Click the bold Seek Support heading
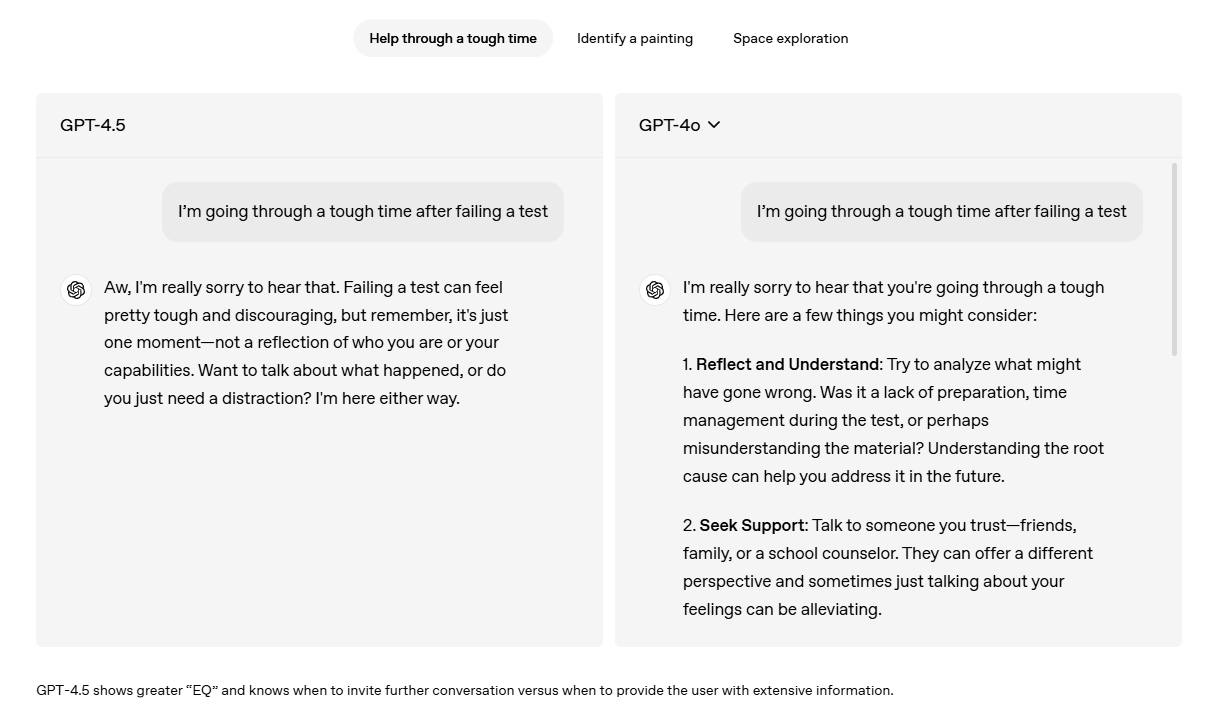The width and height of the screenshot is (1217, 714). pyautogui.click(x=752, y=525)
